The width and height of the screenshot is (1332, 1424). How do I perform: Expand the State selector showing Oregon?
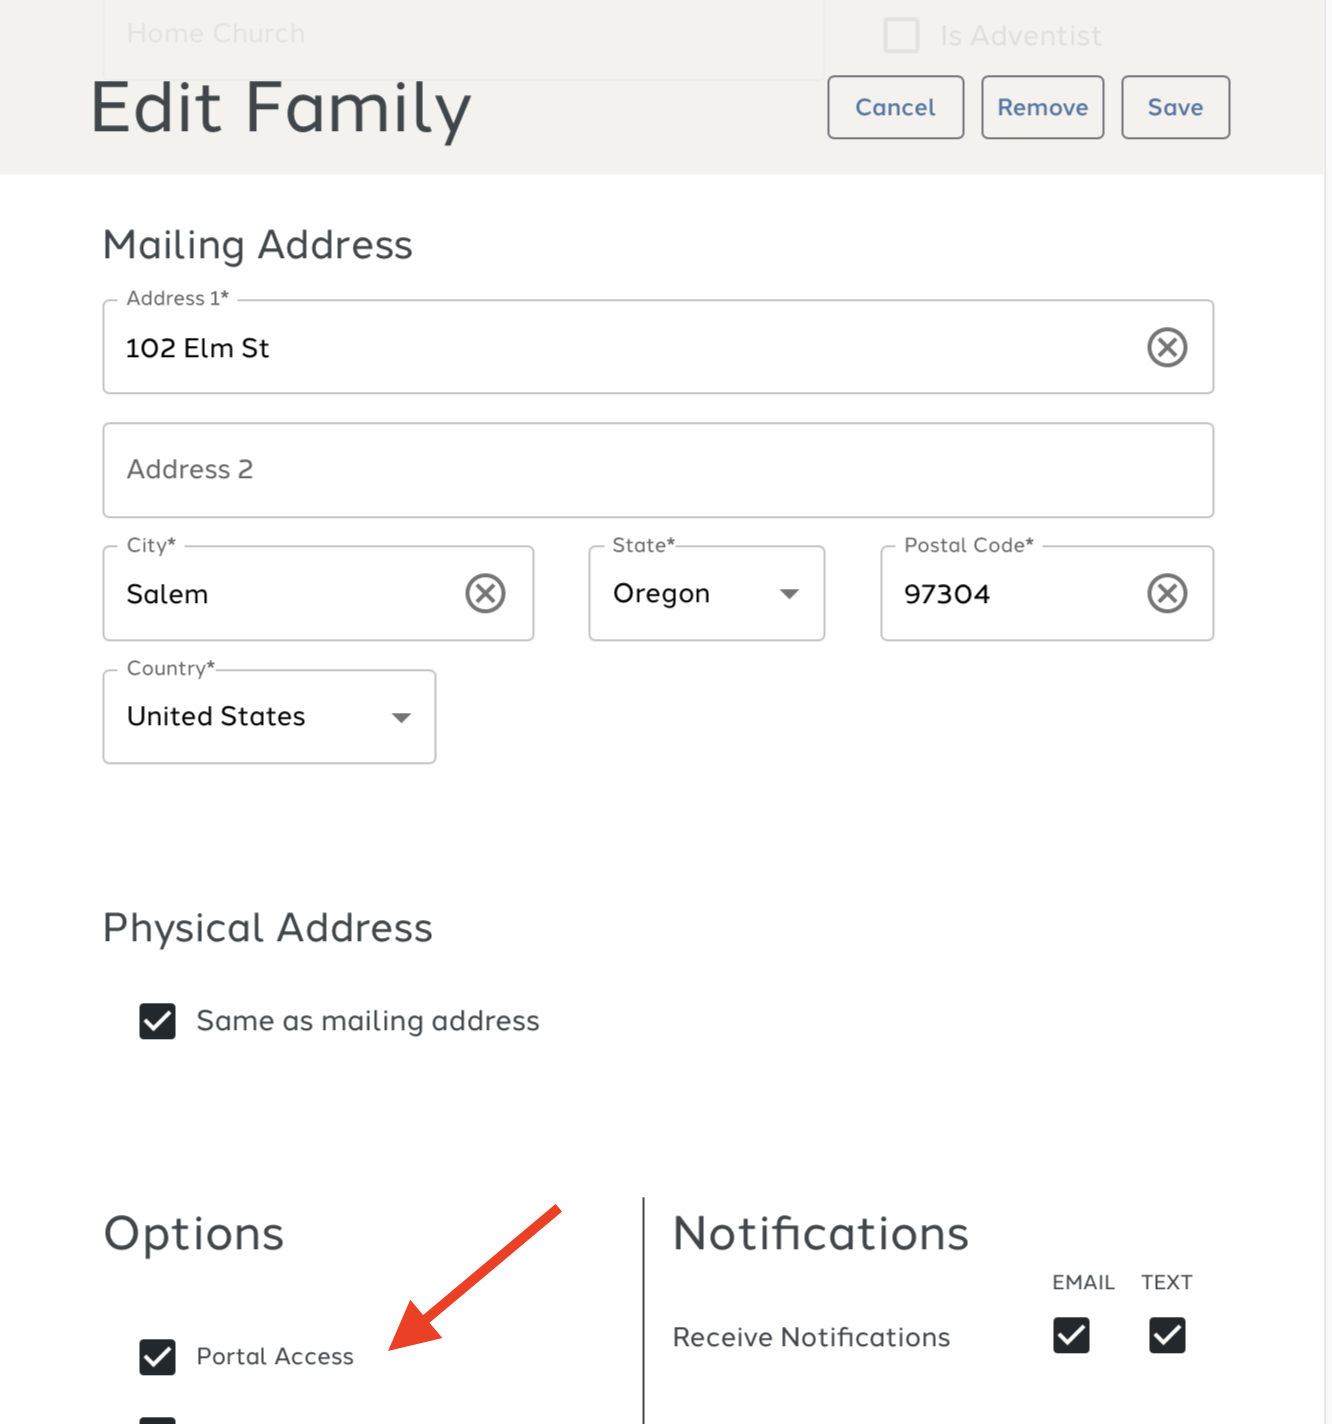tap(706, 593)
